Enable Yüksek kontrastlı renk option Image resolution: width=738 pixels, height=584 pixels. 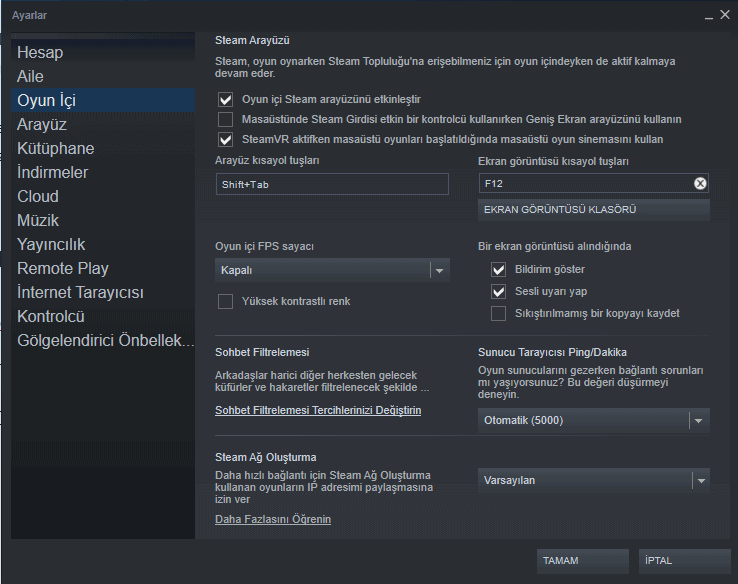point(225,301)
